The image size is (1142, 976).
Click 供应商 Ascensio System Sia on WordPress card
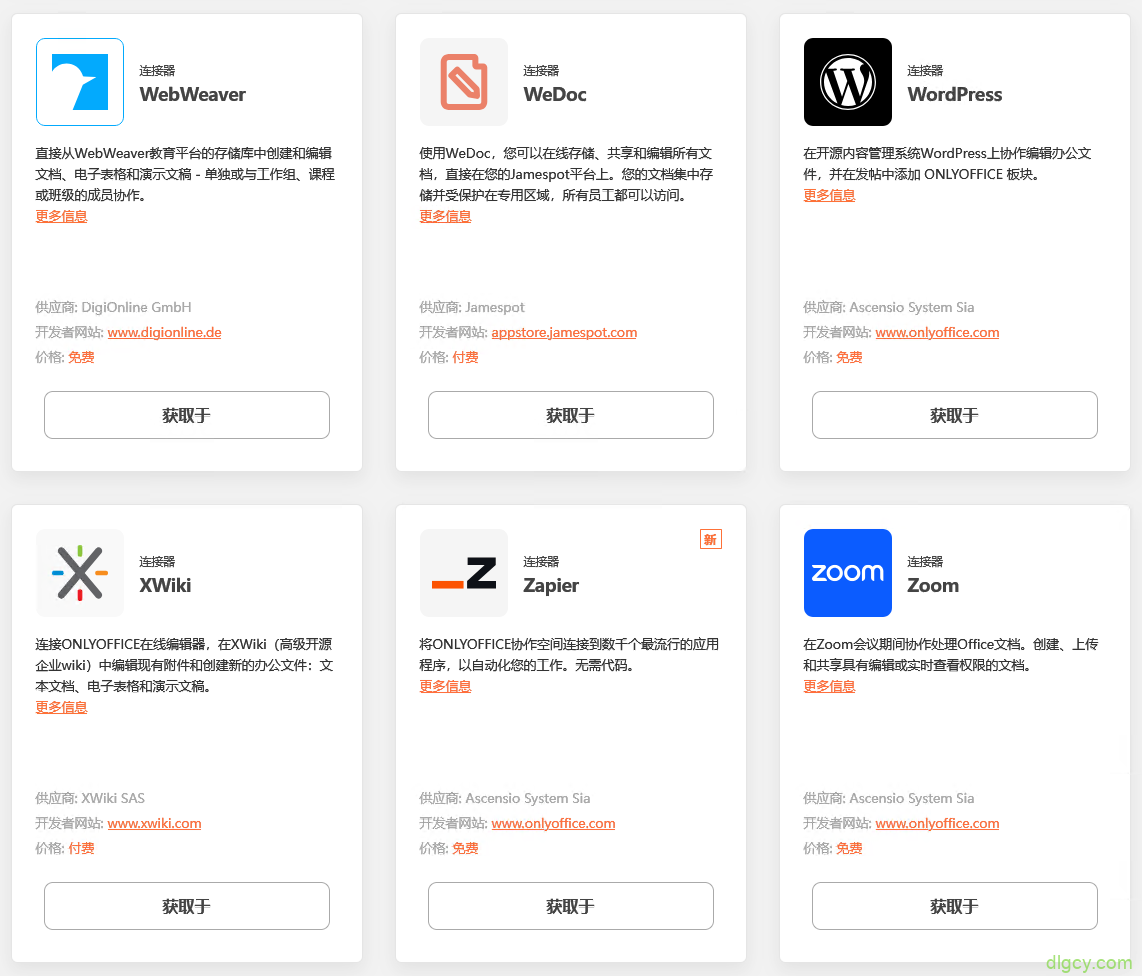coord(888,307)
